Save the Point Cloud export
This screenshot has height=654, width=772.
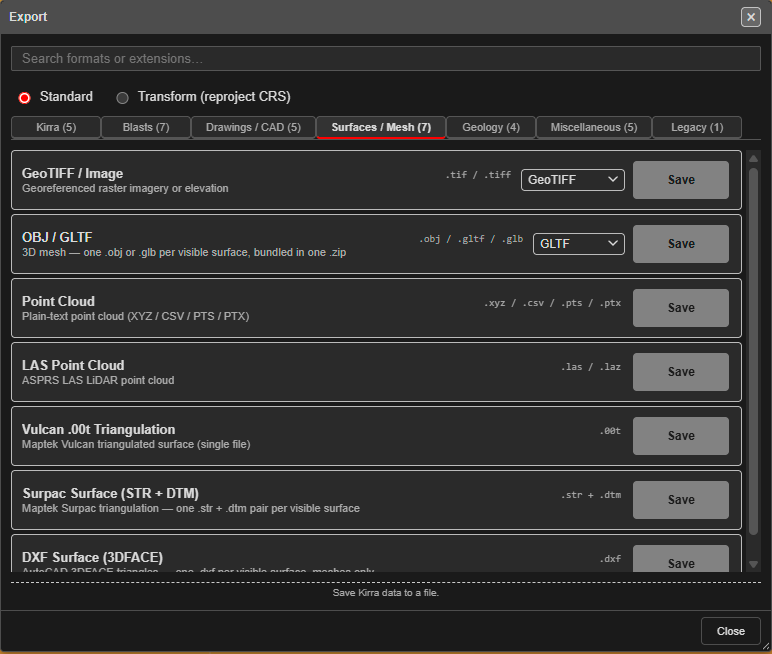681,308
